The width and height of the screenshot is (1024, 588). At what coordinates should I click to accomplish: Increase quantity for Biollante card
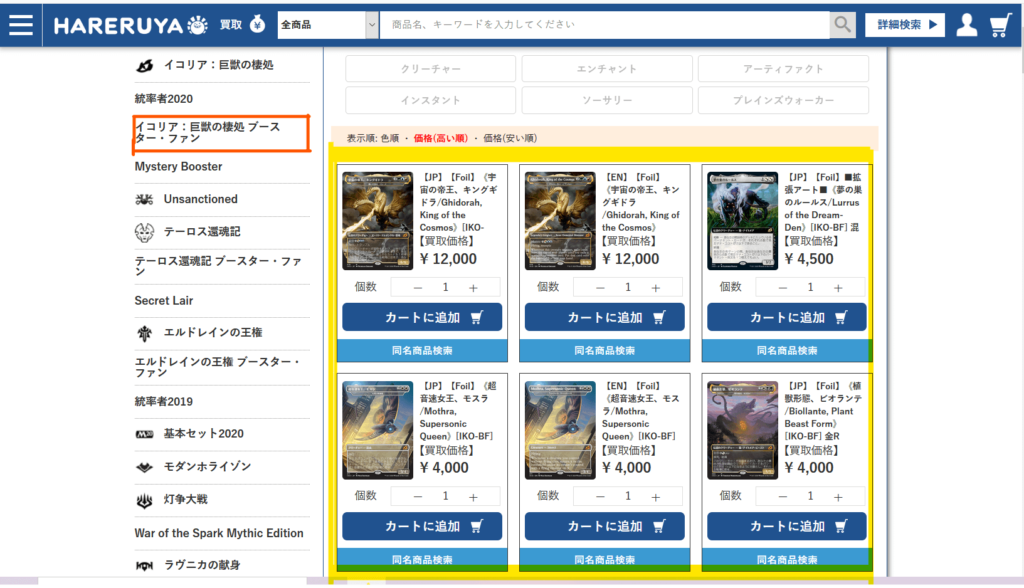(838, 497)
